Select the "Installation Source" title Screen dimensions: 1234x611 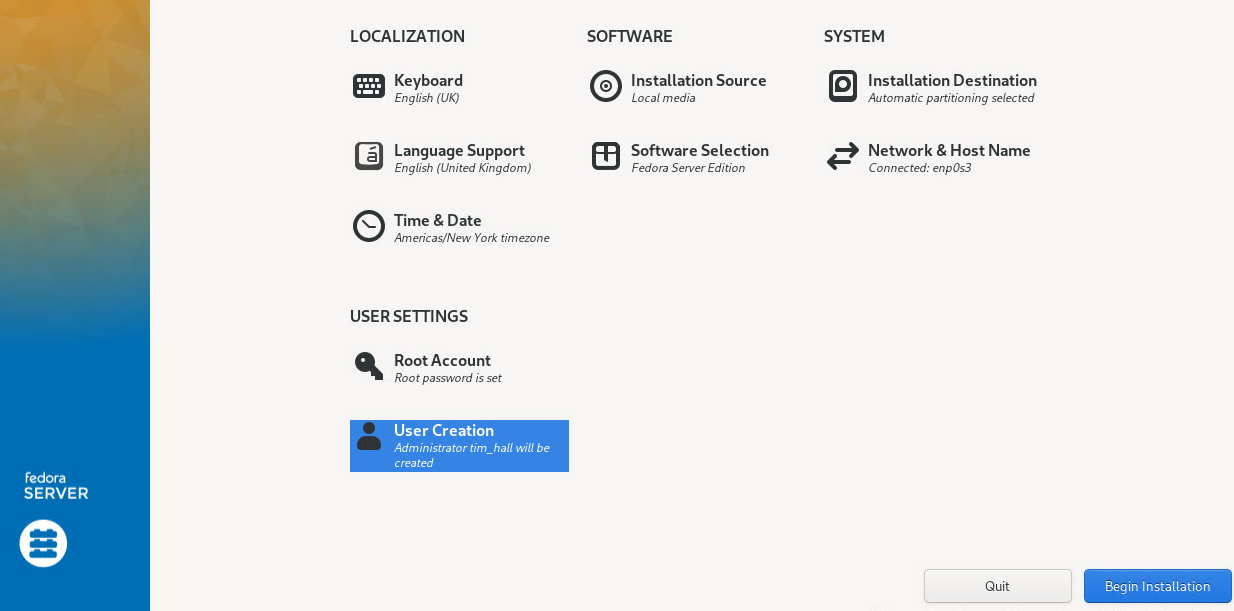click(x=699, y=80)
